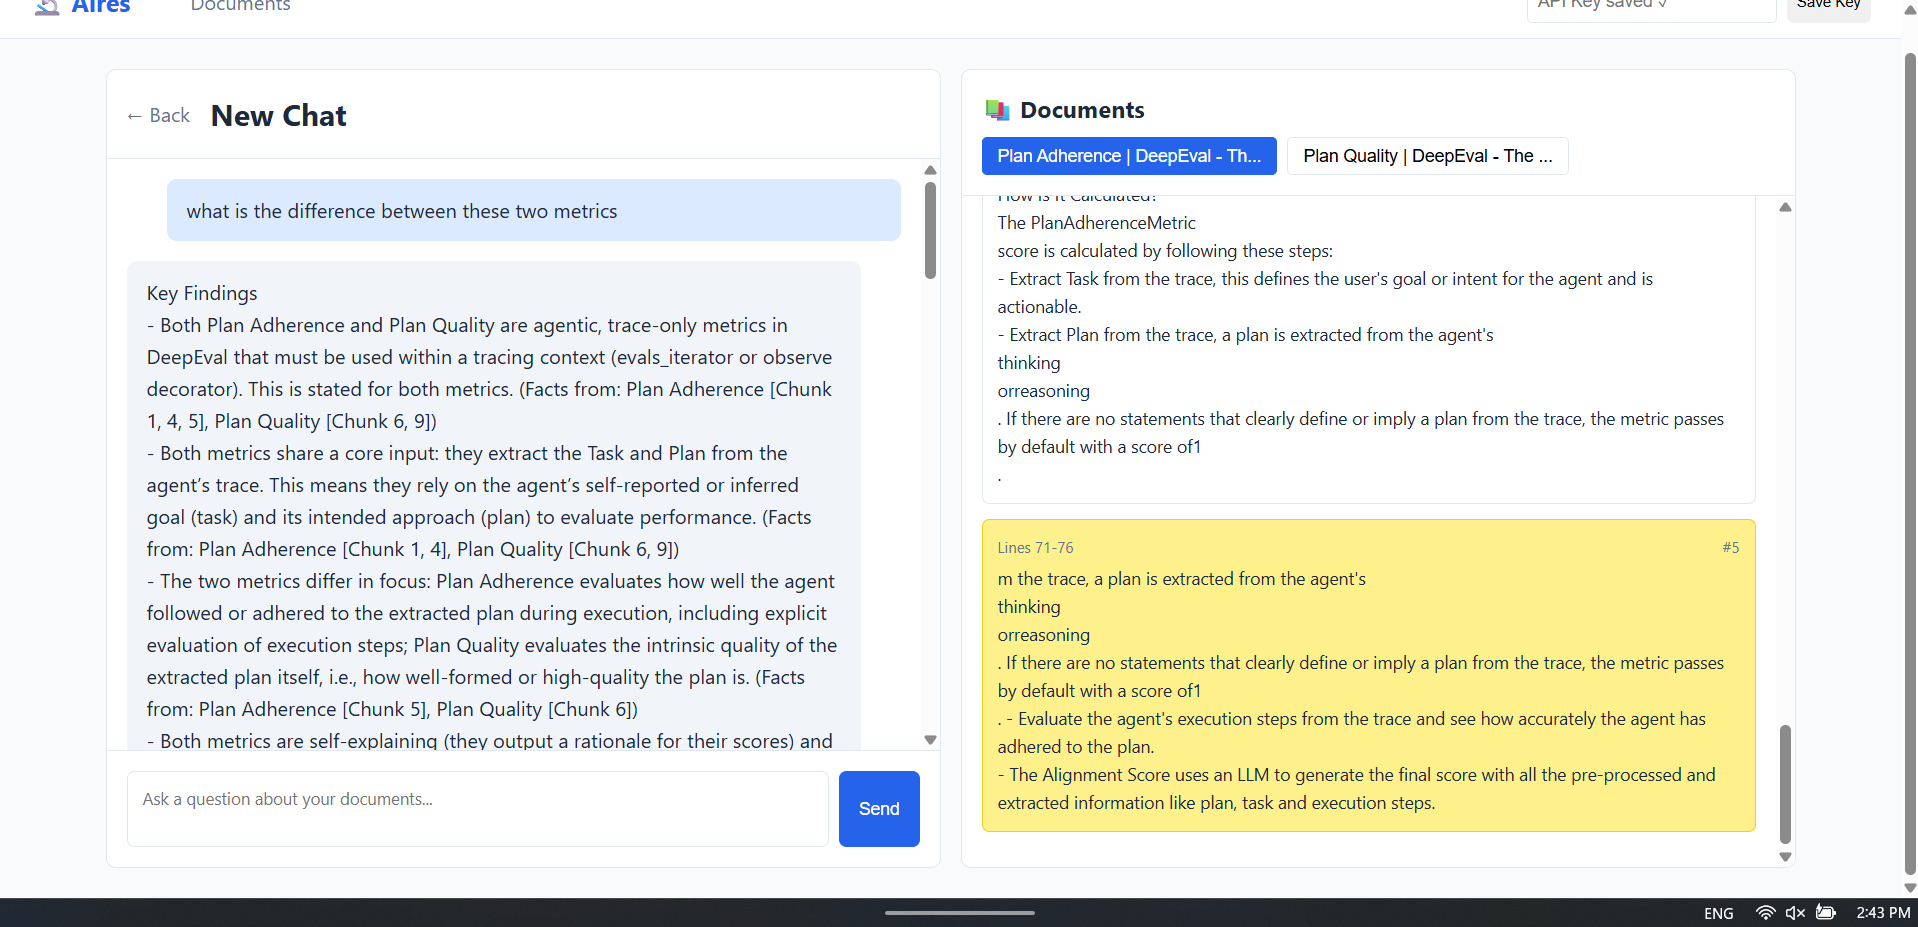Image resolution: width=1918 pixels, height=927 pixels.
Task: Click the document panel scroll-up arrow
Action: (1785, 207)
